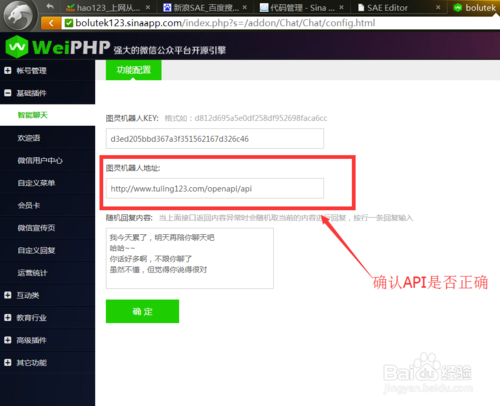Switch to the hao123 browser tab
500x406 pixels.
107,7
